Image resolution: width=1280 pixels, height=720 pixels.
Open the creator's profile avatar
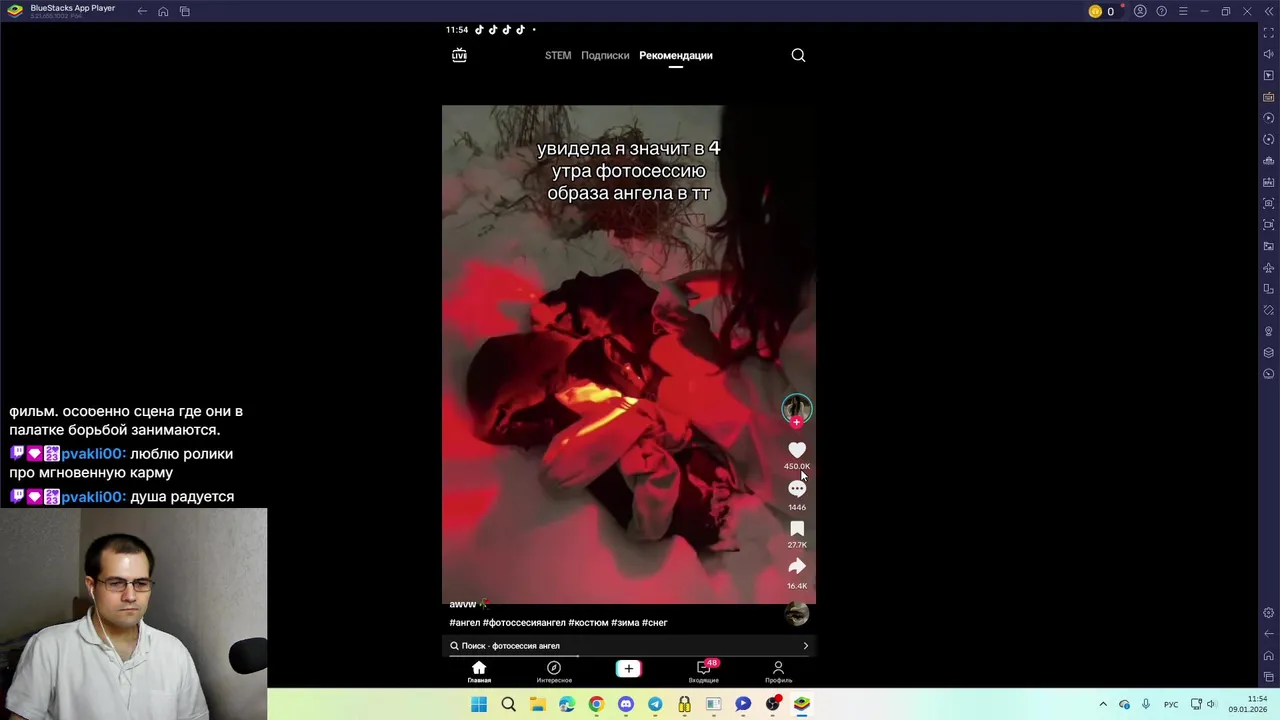[x=797, y=407]
